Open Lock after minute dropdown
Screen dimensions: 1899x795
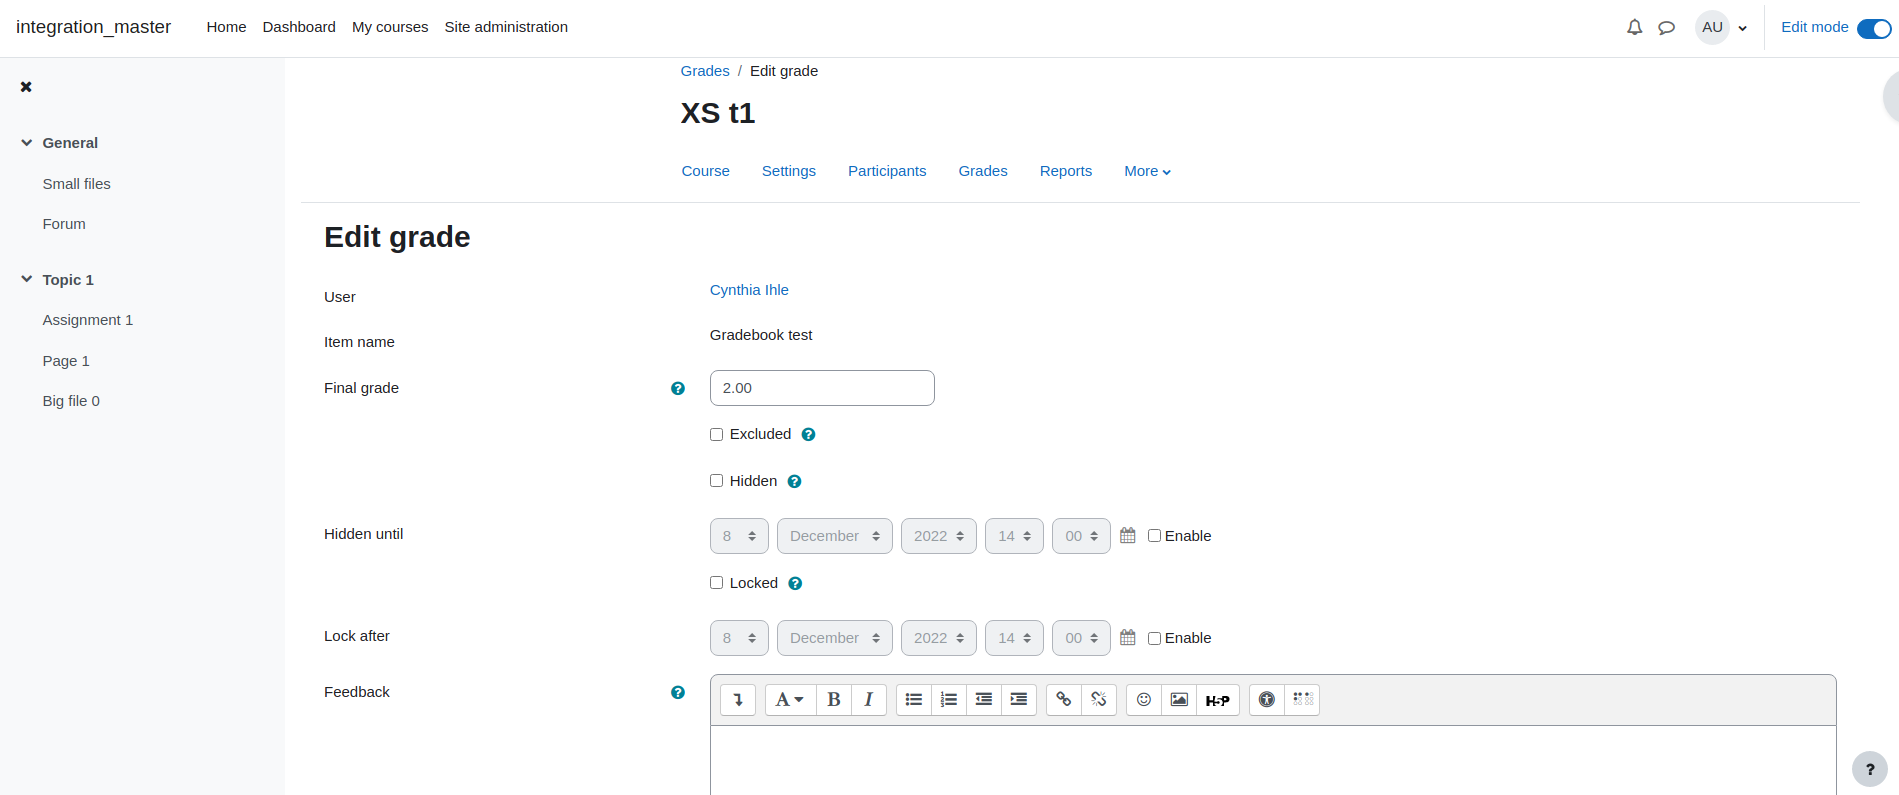pyautogui.click(x=1081, y=638)
